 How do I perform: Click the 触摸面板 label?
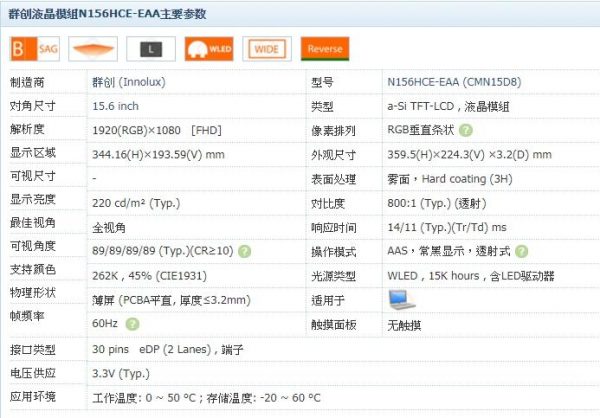coord(334,325)
